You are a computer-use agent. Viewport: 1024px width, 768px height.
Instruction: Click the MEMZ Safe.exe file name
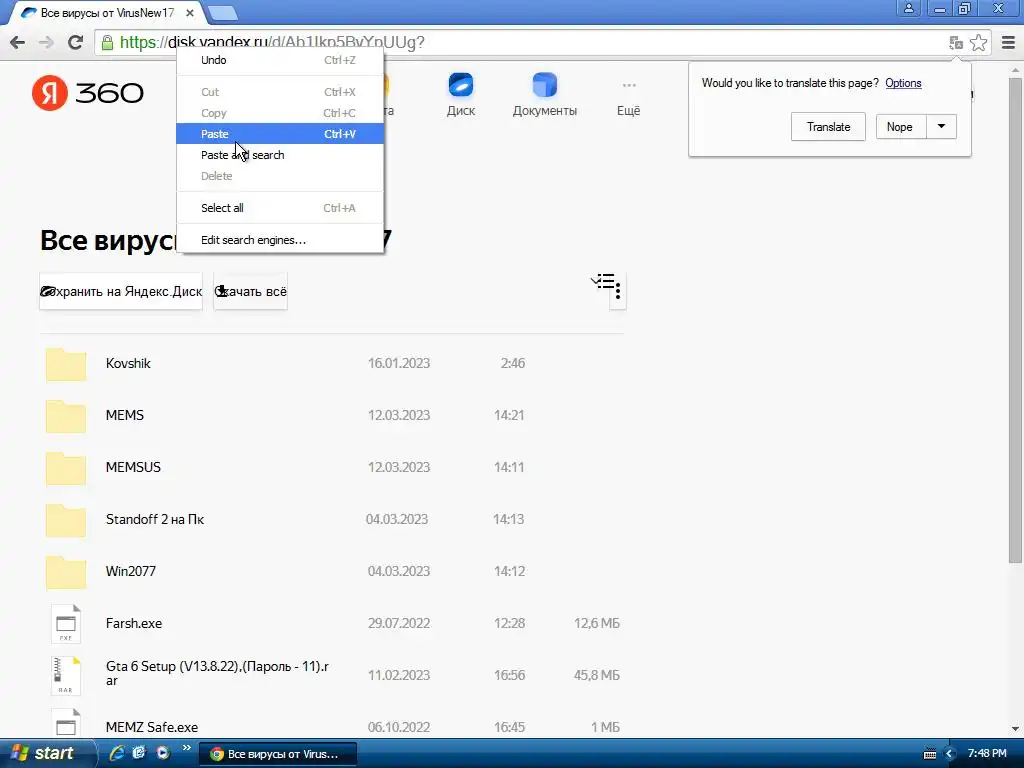pos(152,728)
